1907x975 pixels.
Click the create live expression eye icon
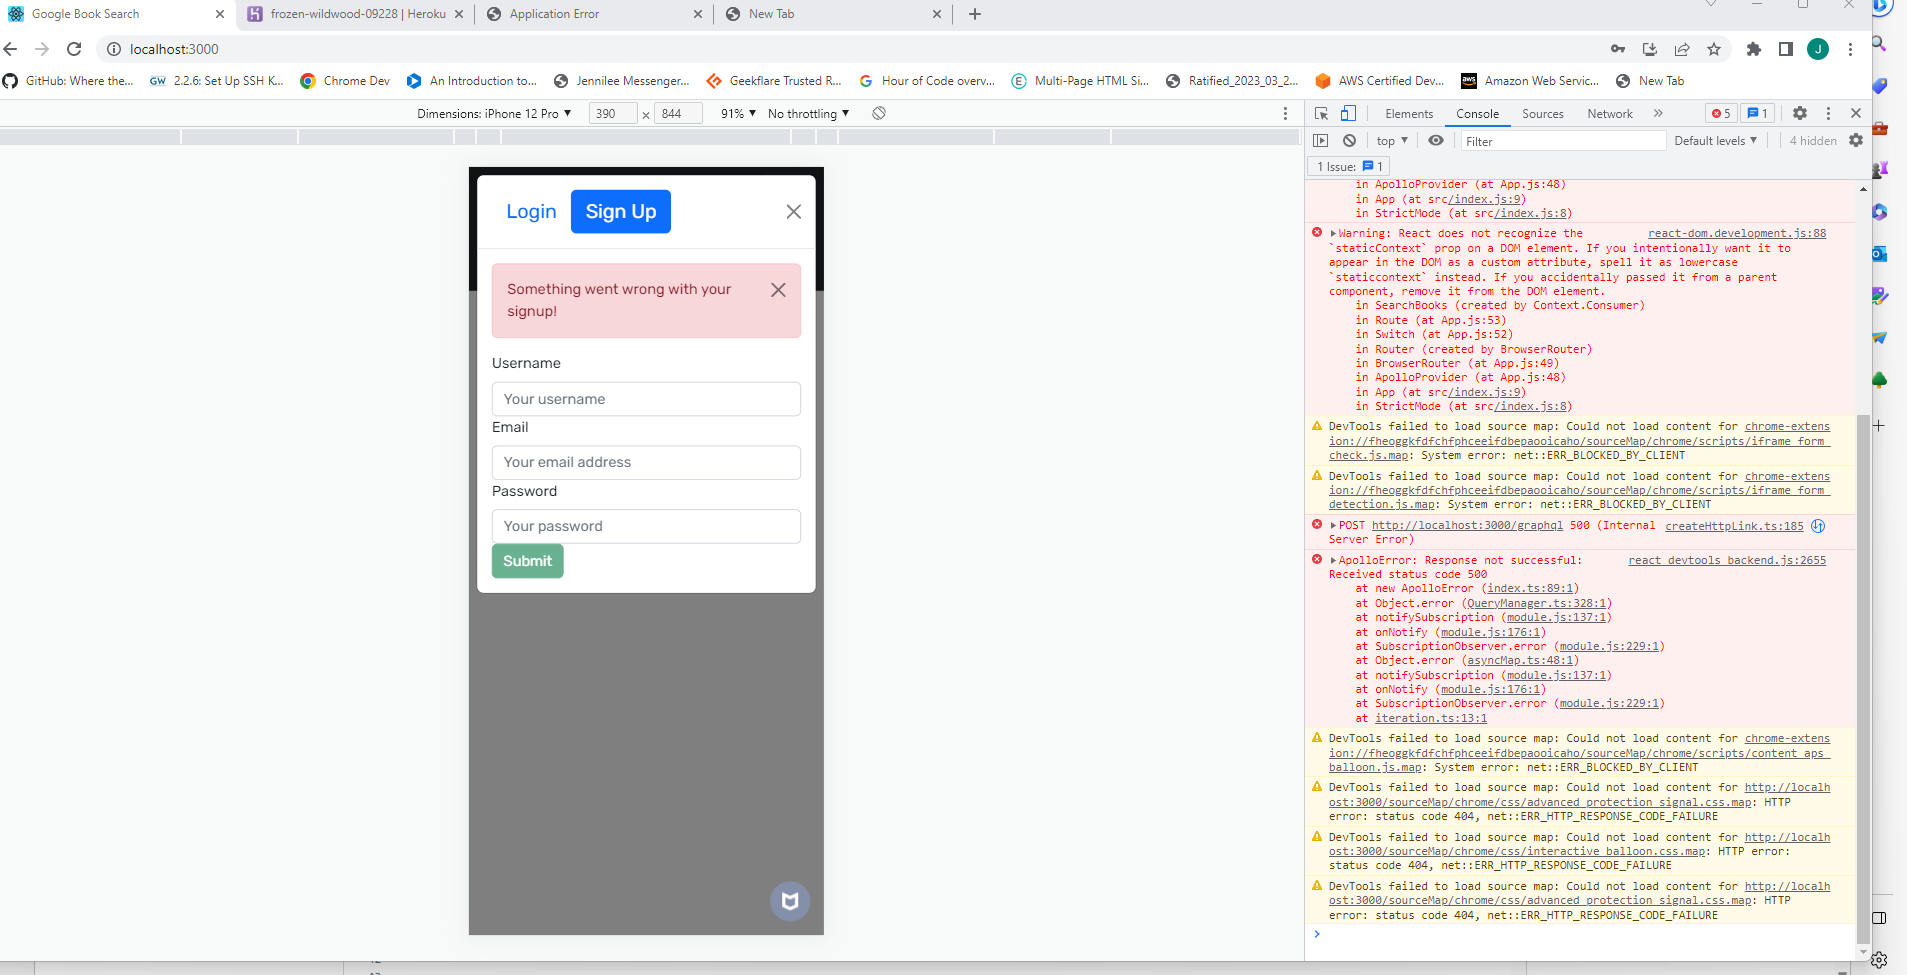click(1437, 140)
